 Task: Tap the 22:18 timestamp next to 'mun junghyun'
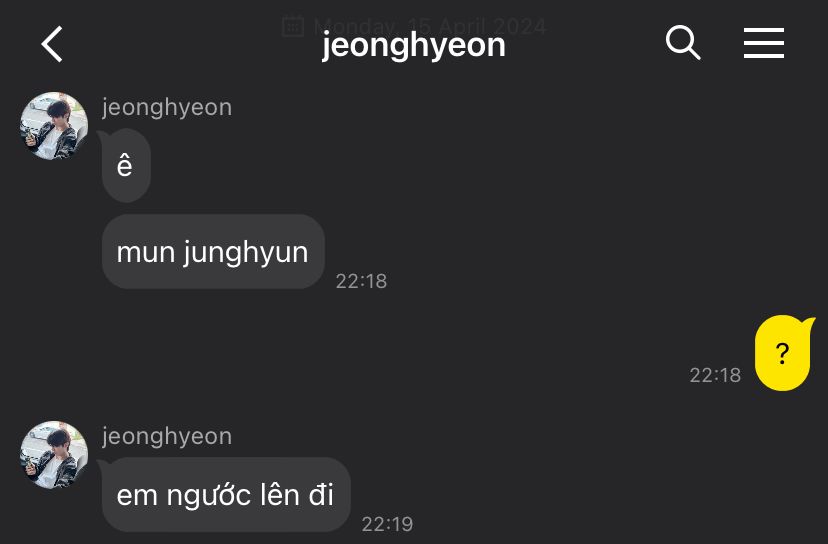[x=361, y=281]
